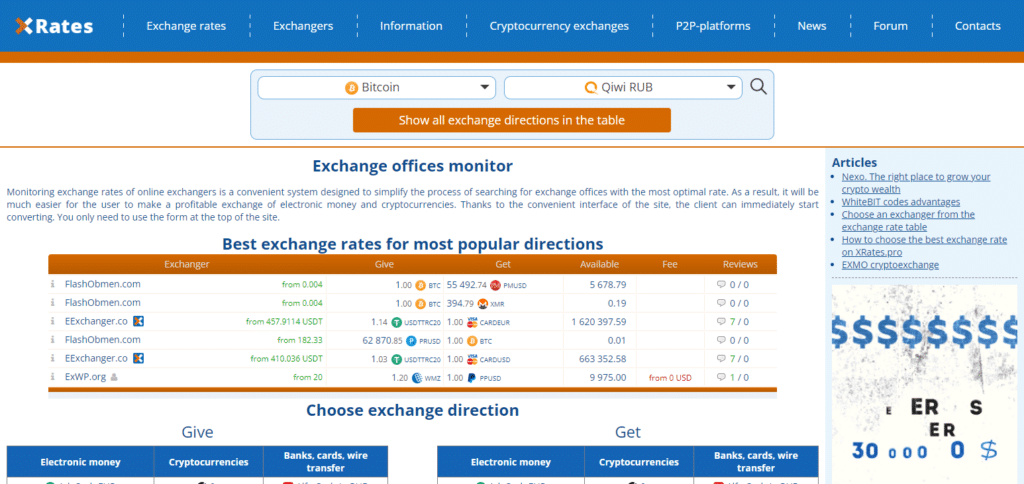Click the Available column header
The height and width of the screenshot is (484, 1024).
pos(600,265)
